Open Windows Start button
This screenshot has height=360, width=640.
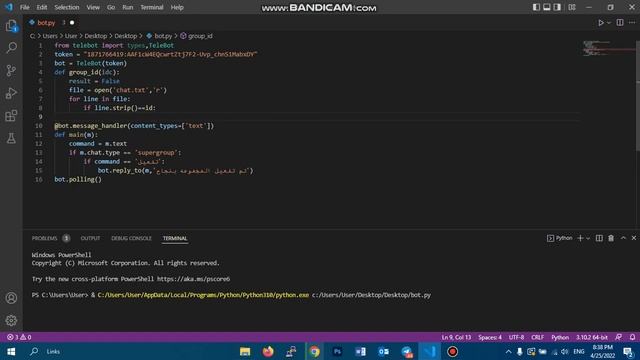[x=11, y=351]
